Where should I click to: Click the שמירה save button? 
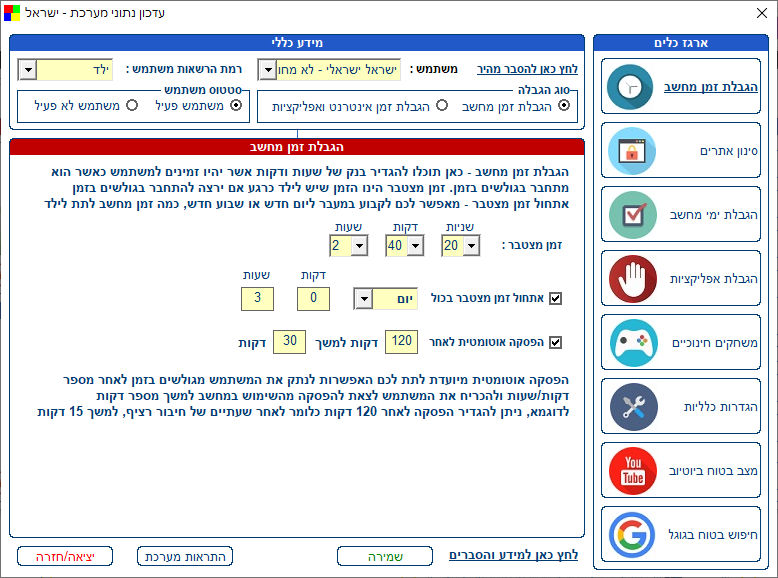point(384,556)
